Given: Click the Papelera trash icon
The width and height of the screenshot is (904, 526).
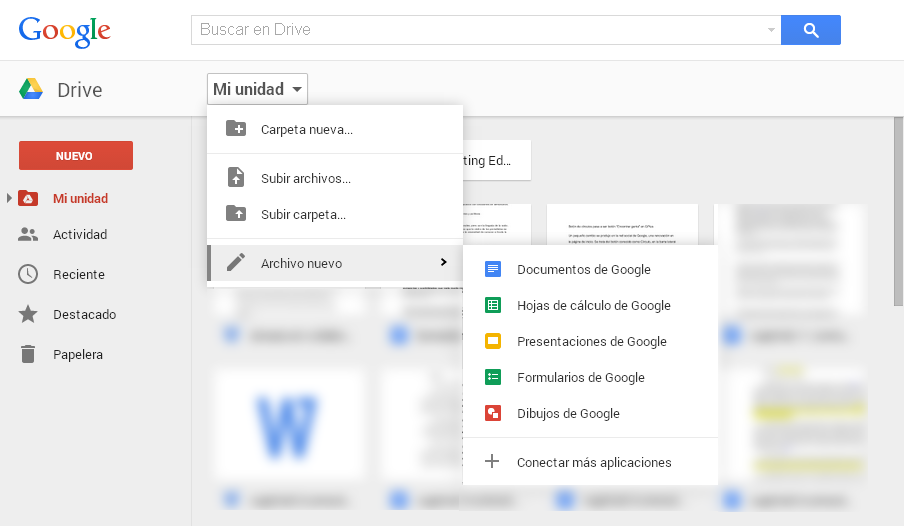Looking at the screenshot, I should tap(28, 354).
